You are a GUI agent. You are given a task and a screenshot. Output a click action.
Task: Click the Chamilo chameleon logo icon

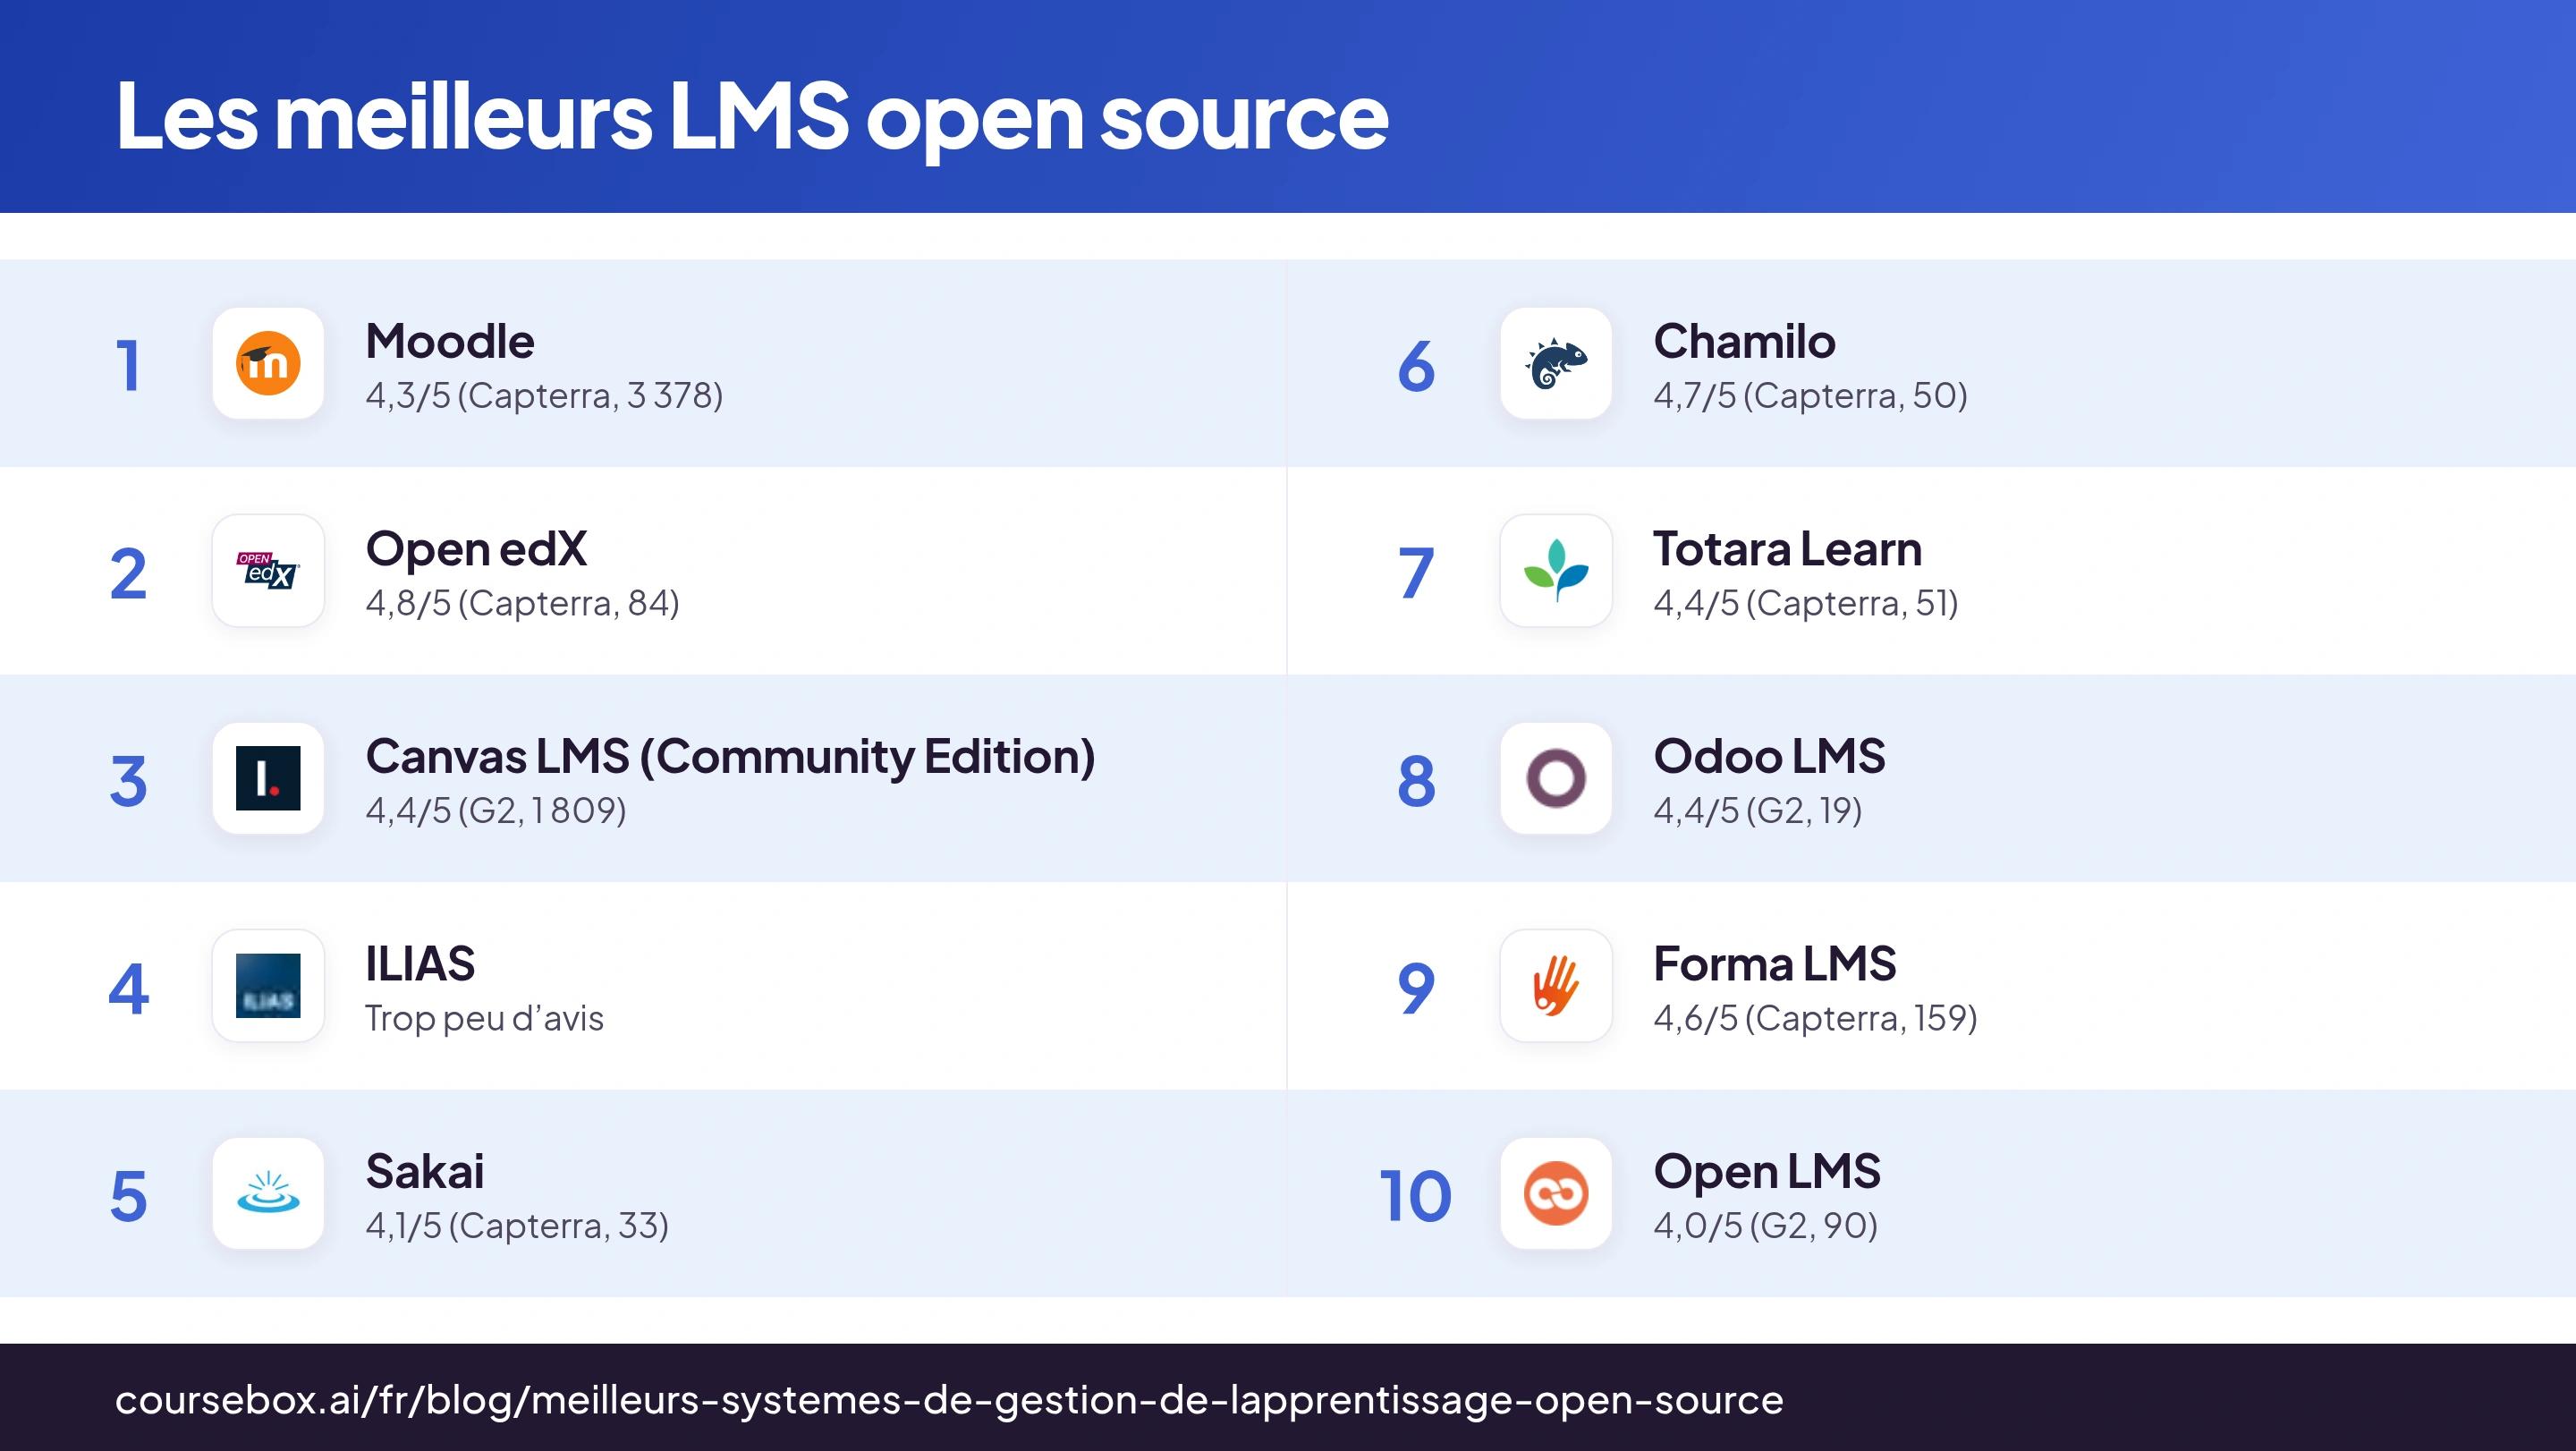point(1556,363)
